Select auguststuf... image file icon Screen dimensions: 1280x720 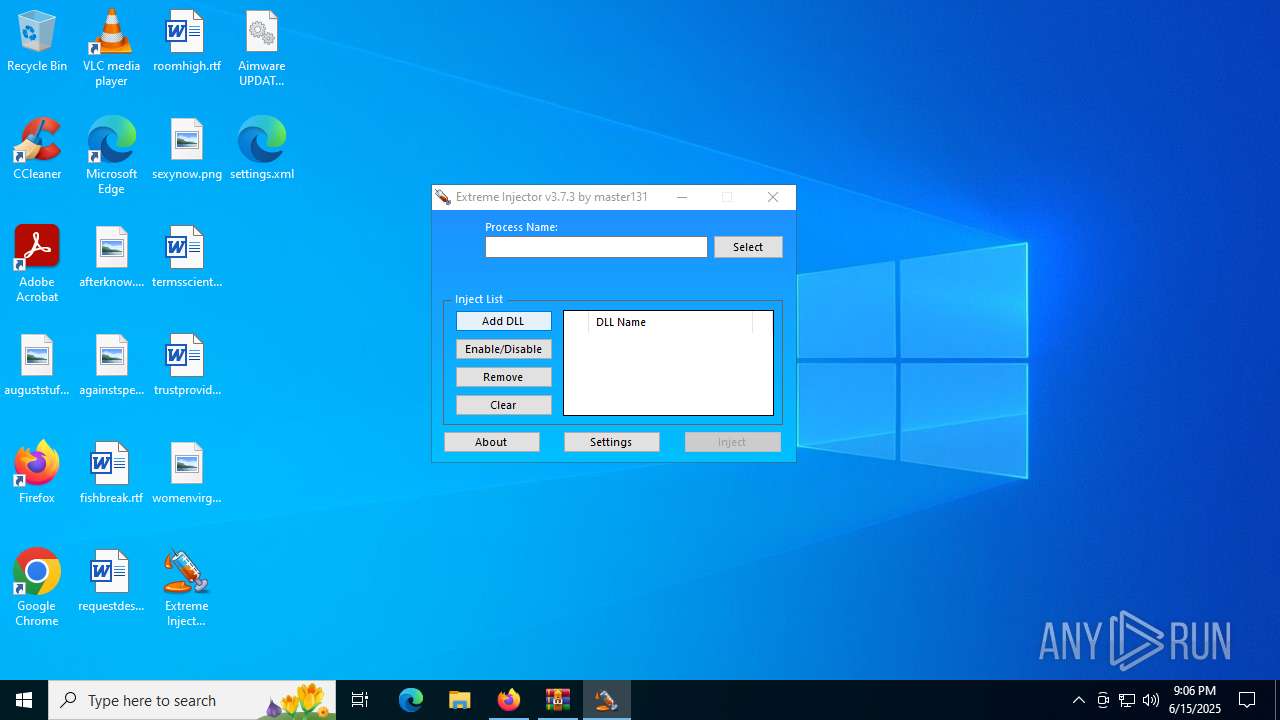click(37, 366)
